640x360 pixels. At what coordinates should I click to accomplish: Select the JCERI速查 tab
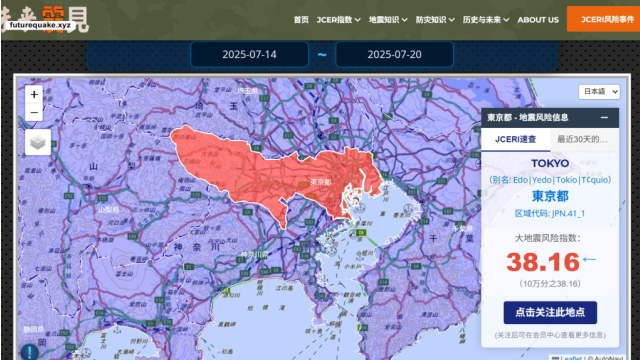pos(516,140)
